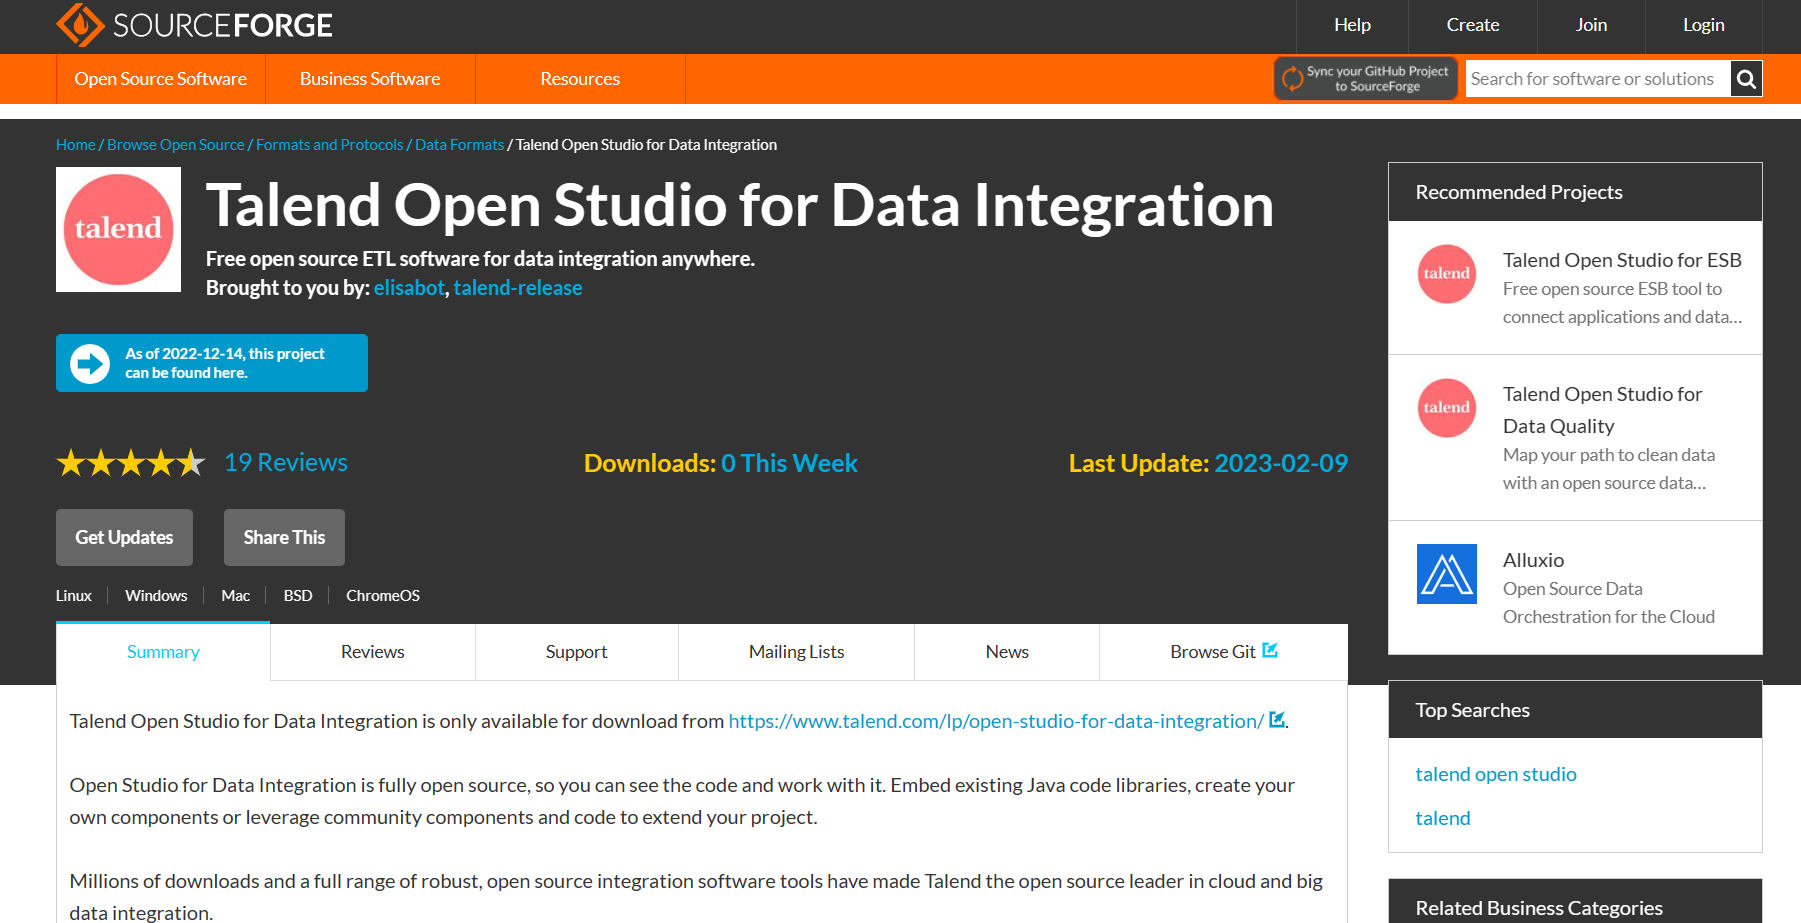The height and width of the screenshot is (923, 1801).
Task: Open talend-release author profile
Action: (x=518, y=288)
